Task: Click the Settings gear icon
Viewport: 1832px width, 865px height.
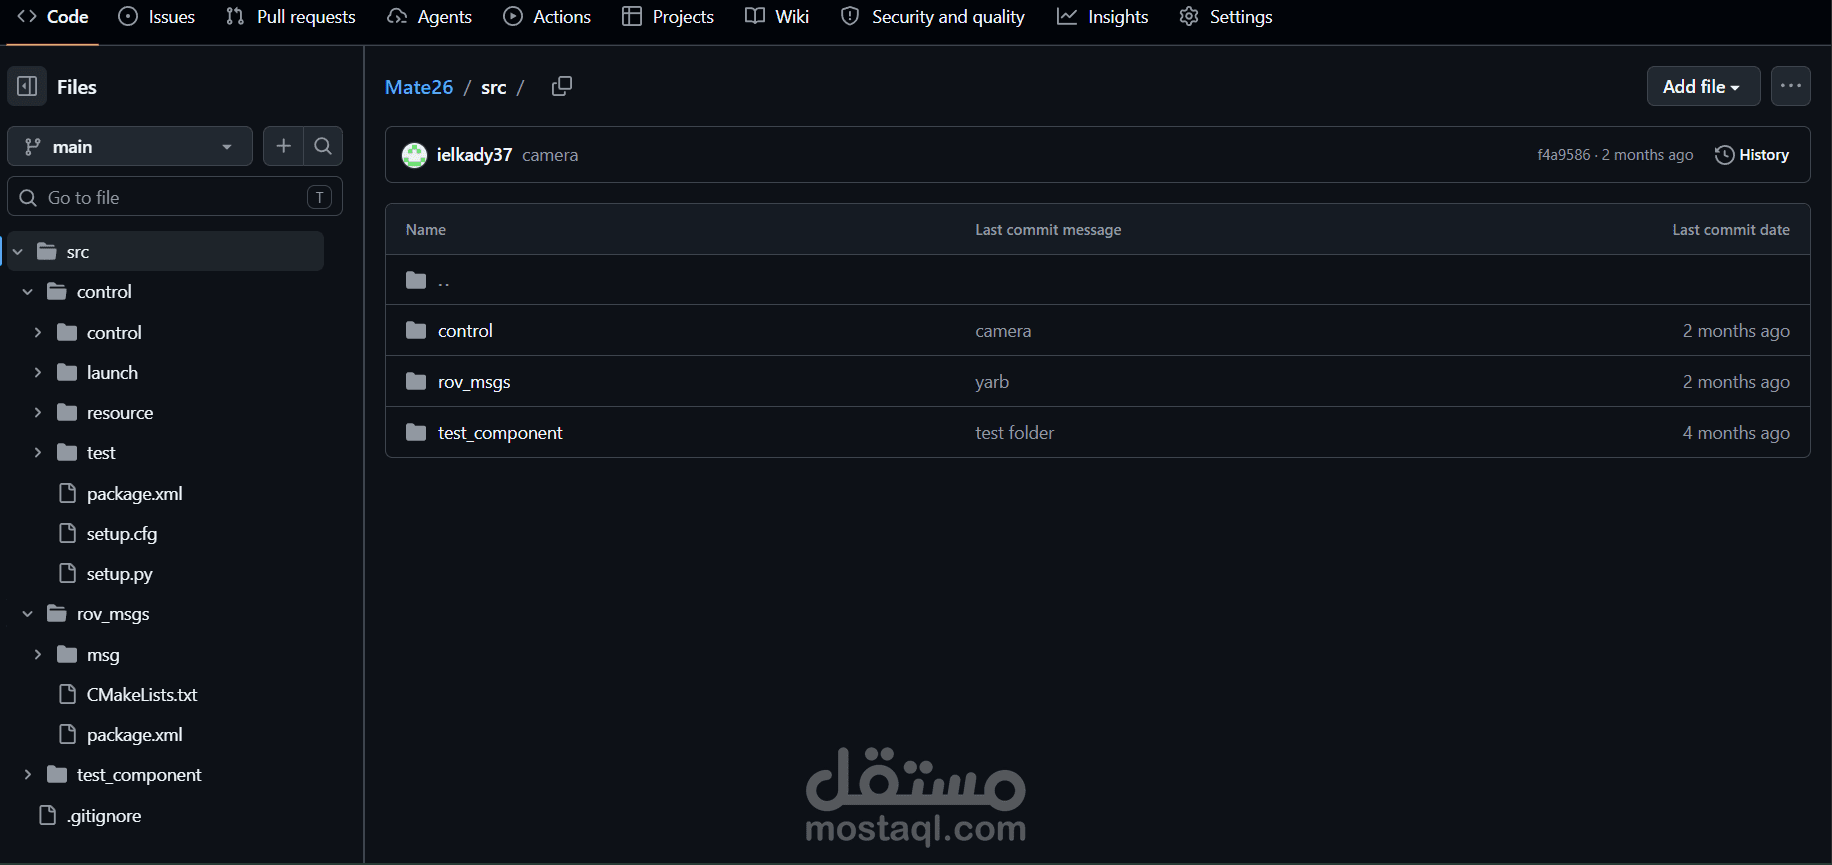Action: point(1189,16)
